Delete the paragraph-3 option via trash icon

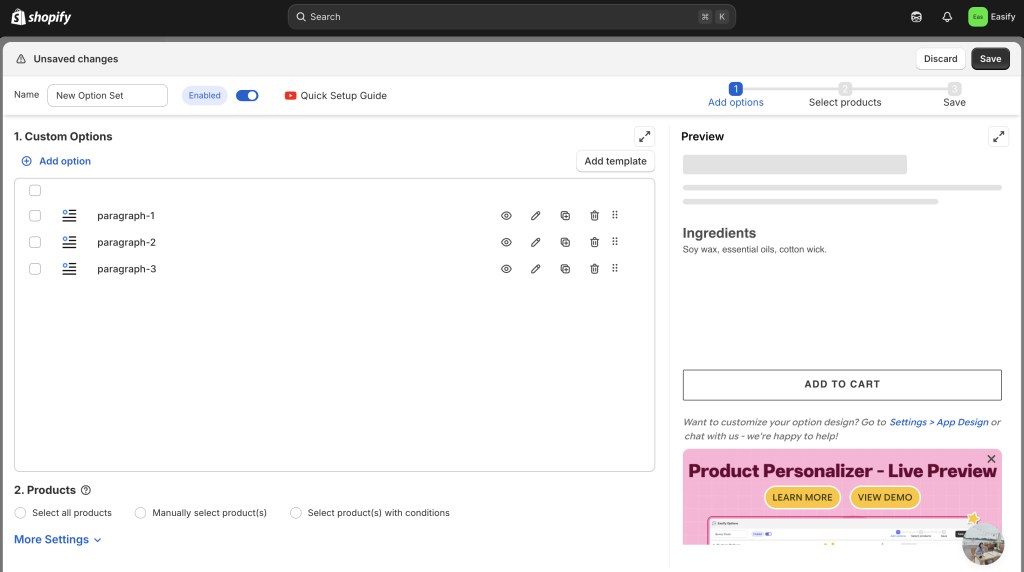tap(594, 269)
